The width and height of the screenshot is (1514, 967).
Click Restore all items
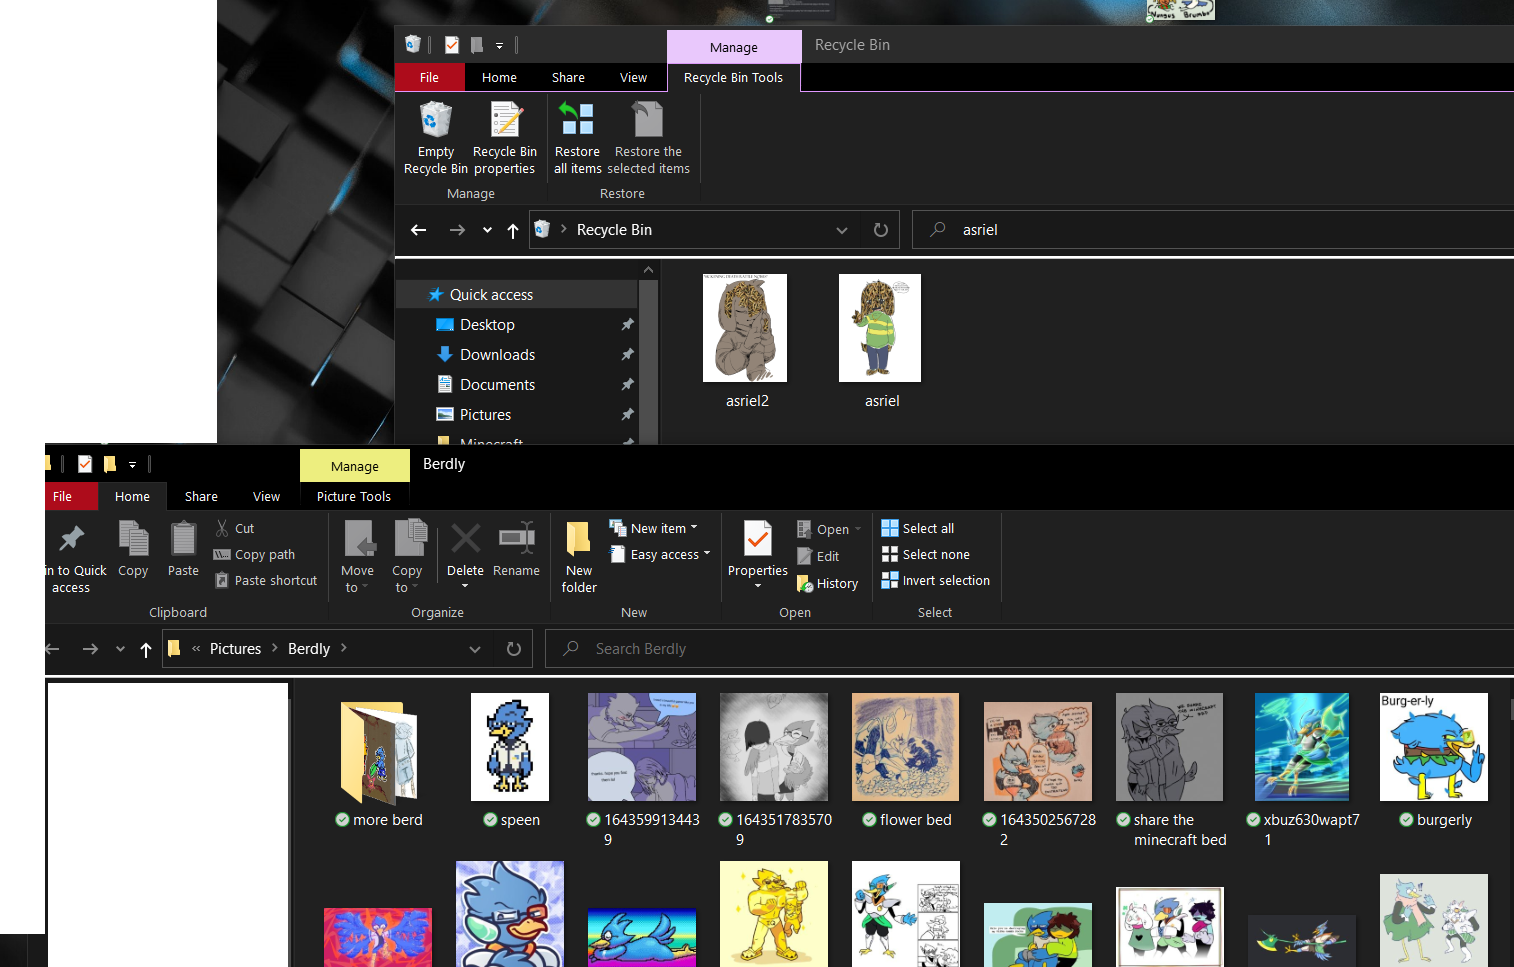[578, 138]
